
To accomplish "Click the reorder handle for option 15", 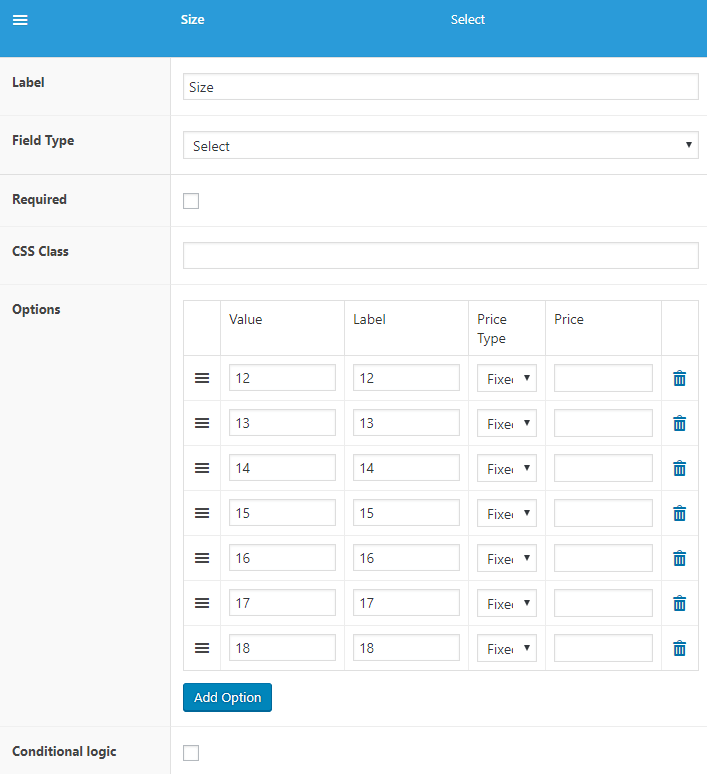I will point(202,513).
